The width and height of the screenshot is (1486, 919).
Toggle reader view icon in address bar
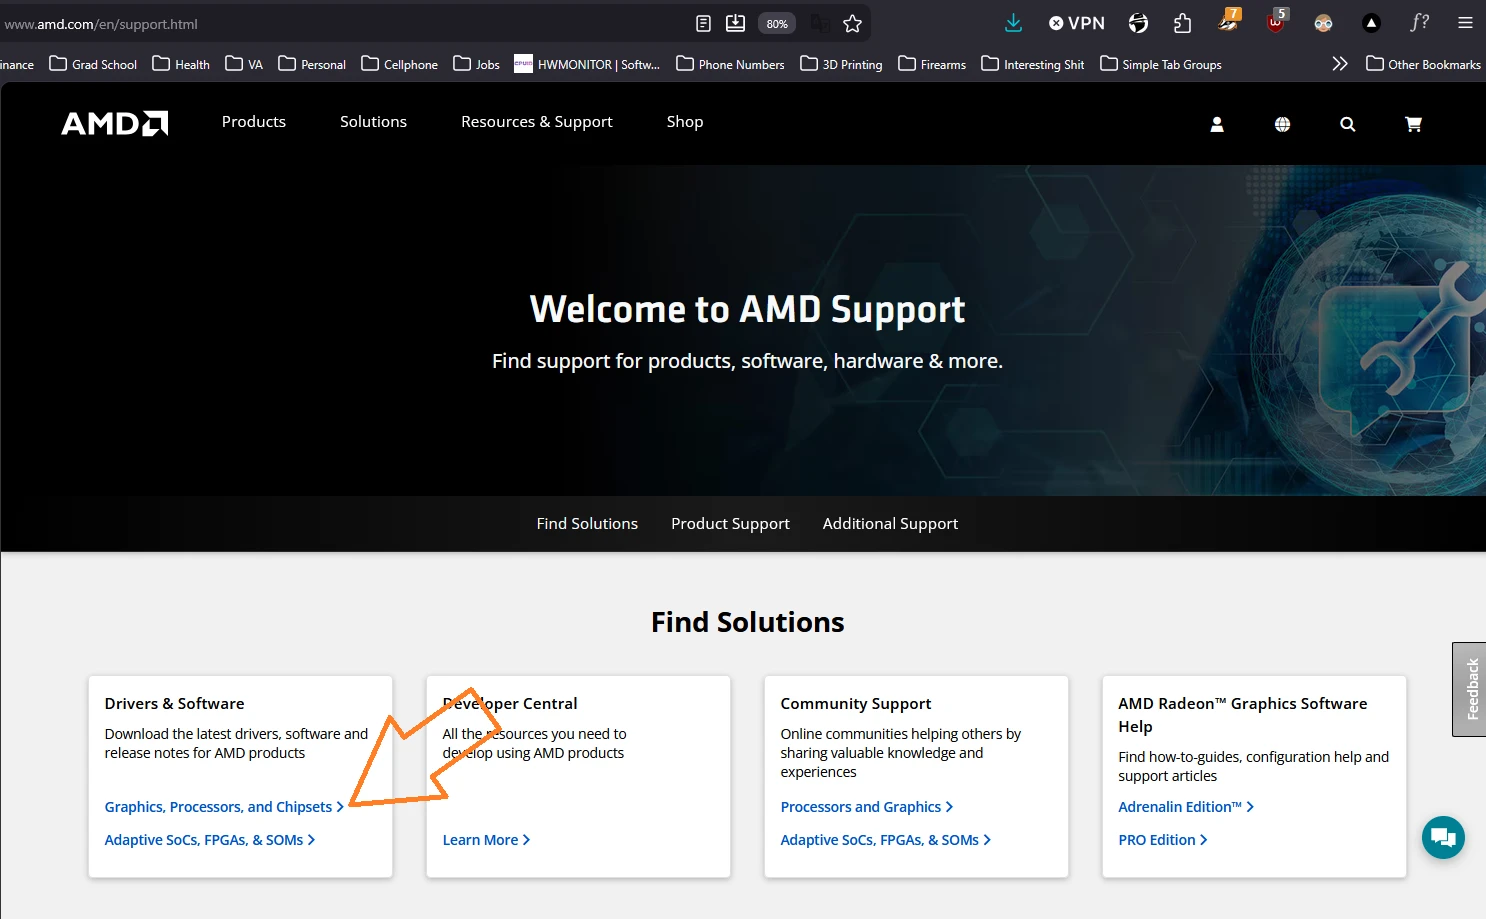(x=703, y=23)
